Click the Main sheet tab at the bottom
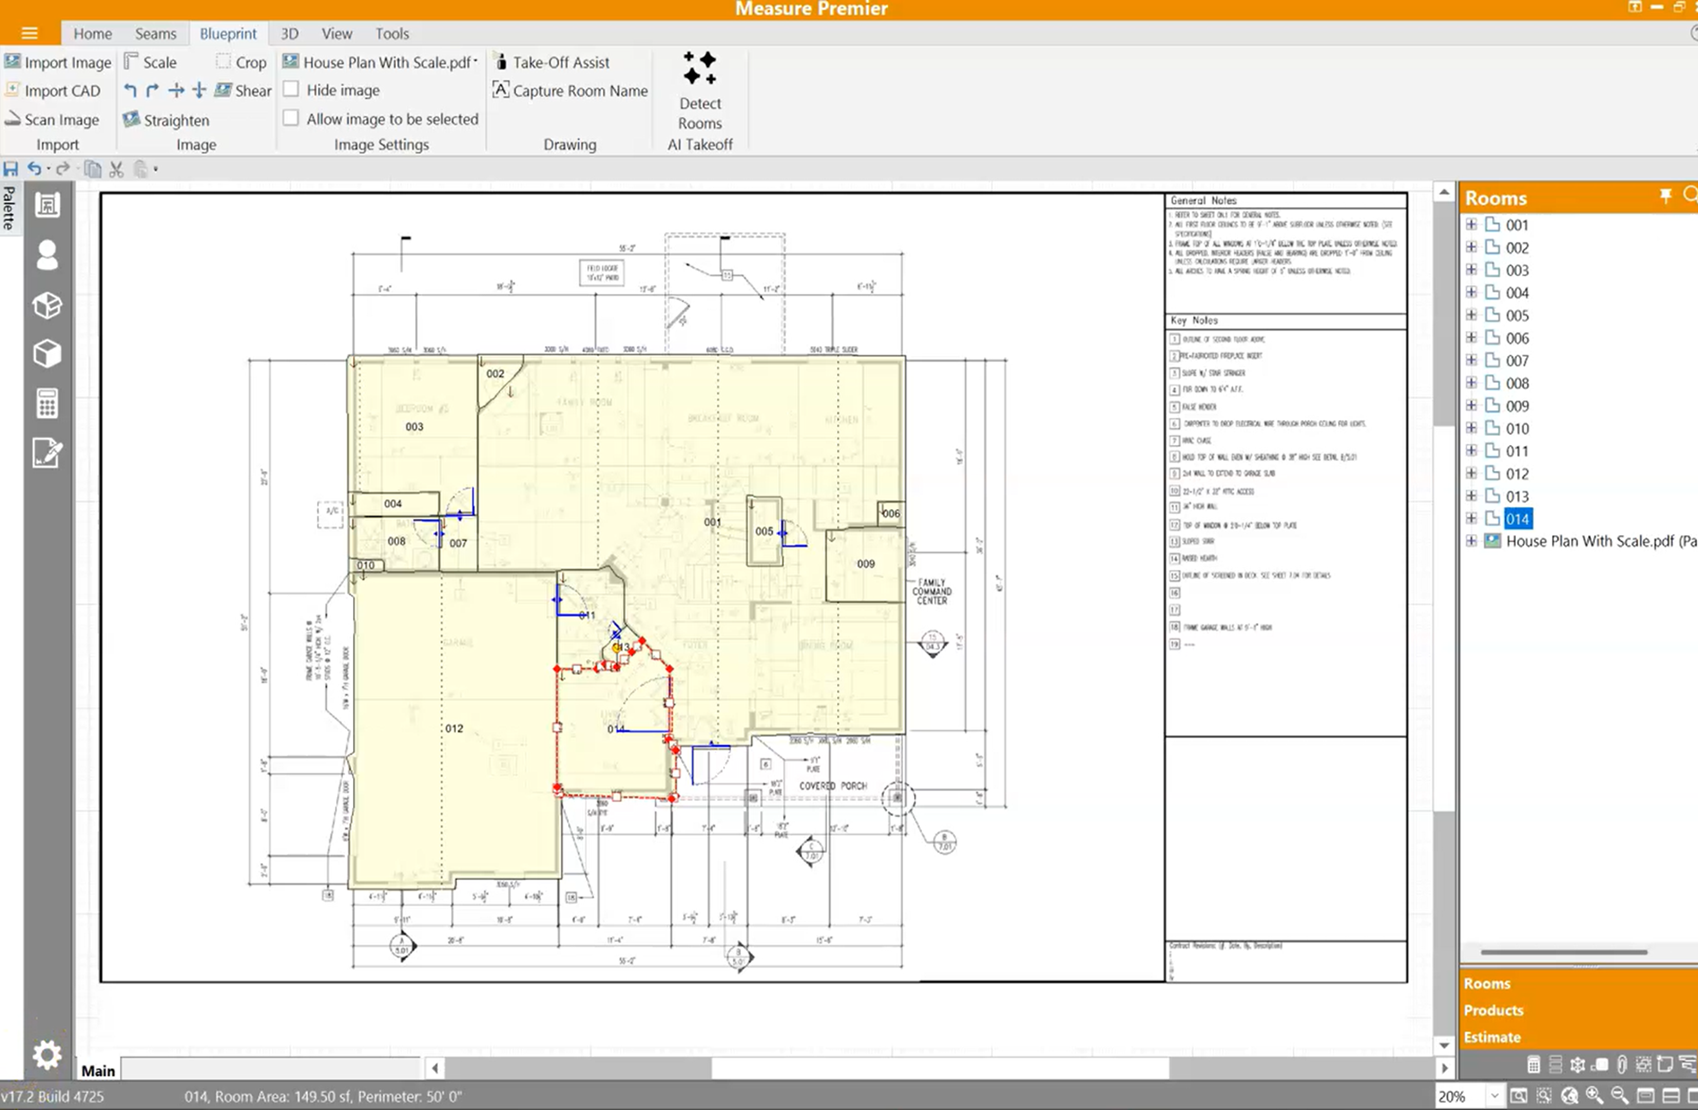The image size is (1698, 1110). [x=97, y=1069]
